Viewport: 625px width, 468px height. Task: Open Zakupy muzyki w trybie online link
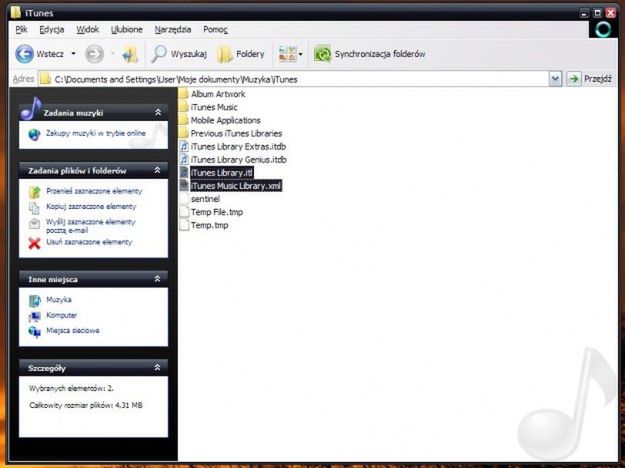click(96, 133)
